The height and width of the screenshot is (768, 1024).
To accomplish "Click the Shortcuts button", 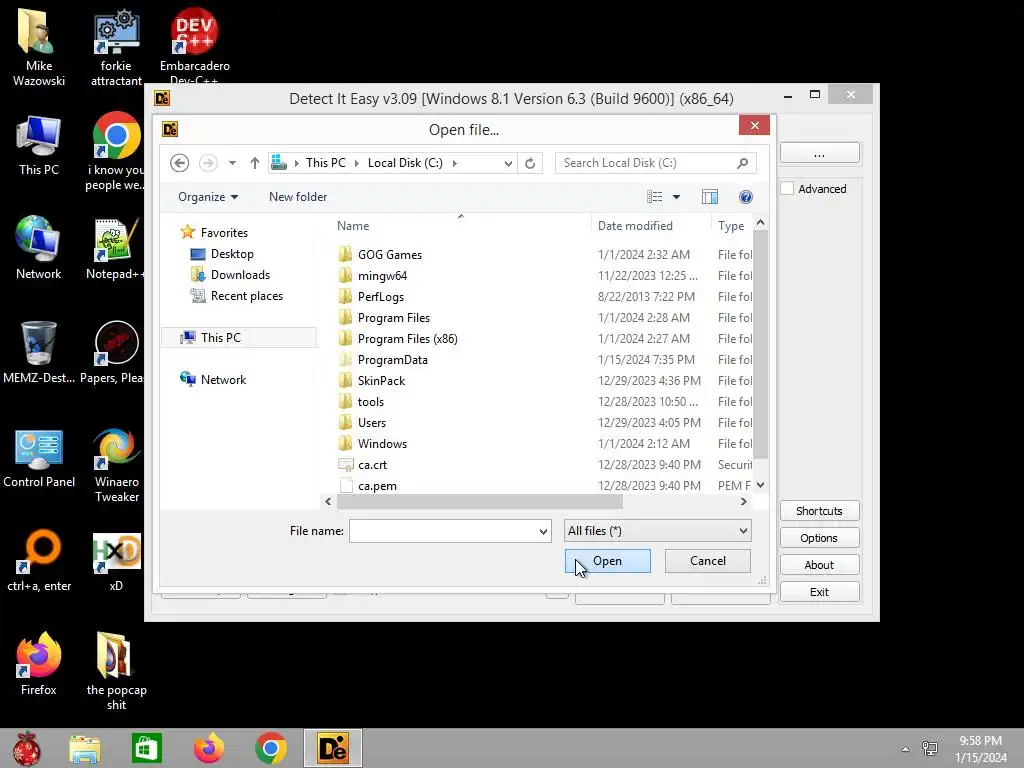I will point(820,511).
